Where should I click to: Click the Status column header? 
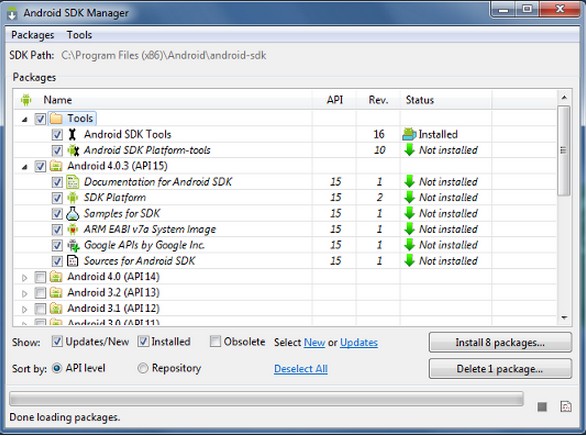click(x=446, y=100)
